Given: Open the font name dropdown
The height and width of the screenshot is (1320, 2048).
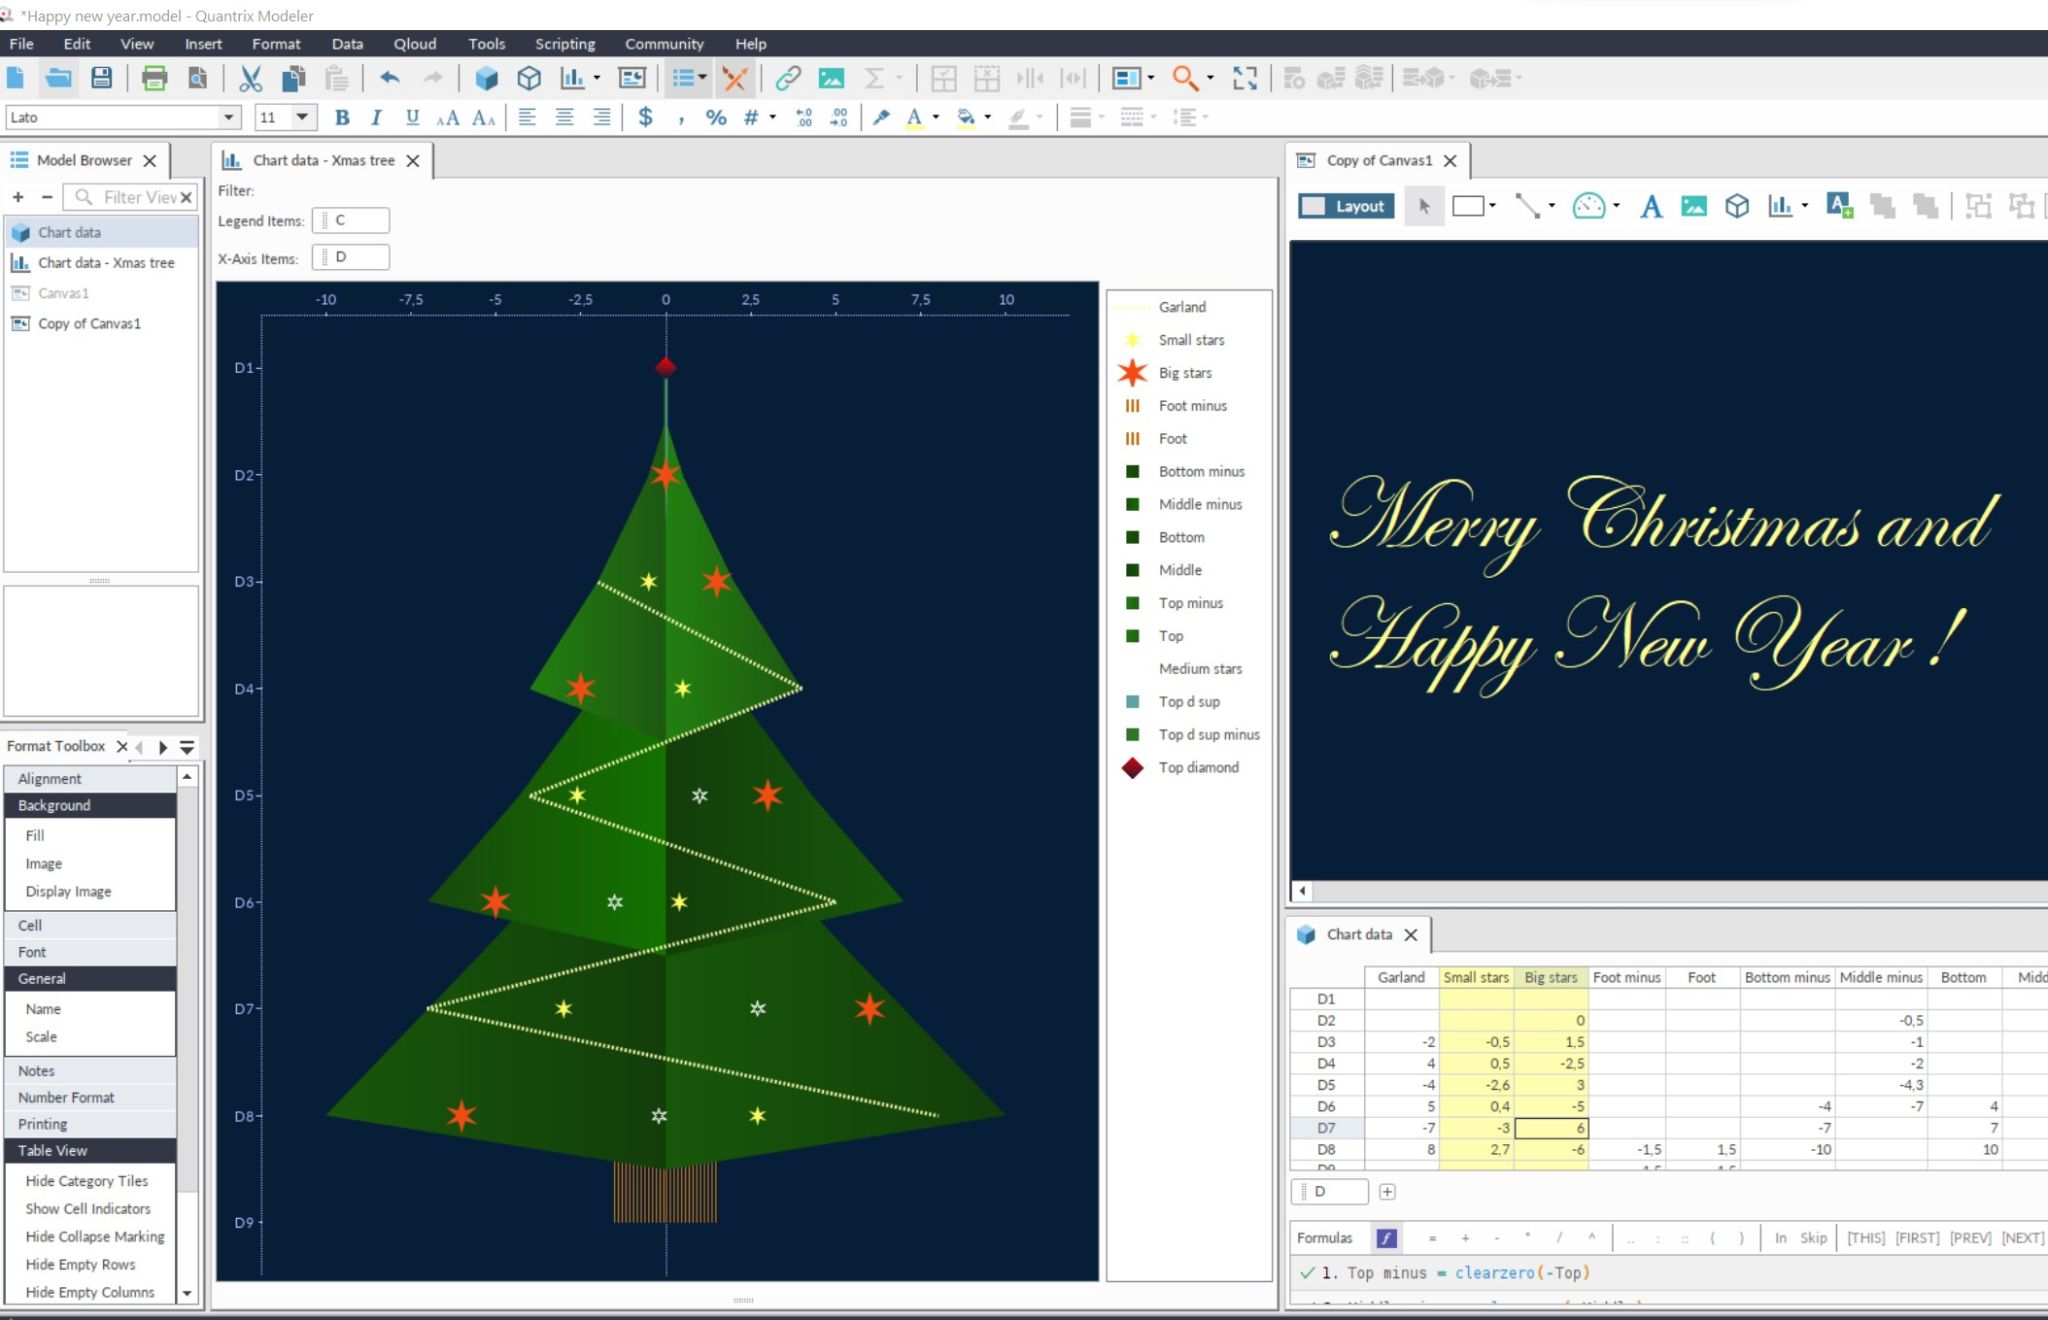Looking at the screenshot, I should [x=229, y=118].
